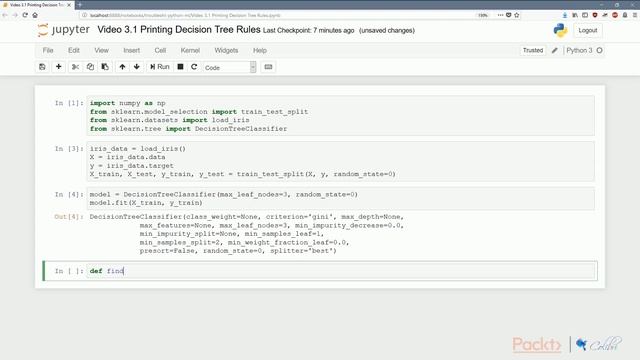Click the Run button

pyautogui.click(x=160, y=67)
